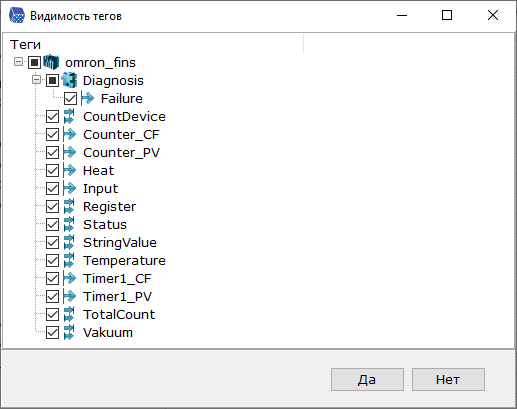Click the CountDevice bidirectional tag icon
This screenshot has width=517, height=409.
tap(69, 116)
